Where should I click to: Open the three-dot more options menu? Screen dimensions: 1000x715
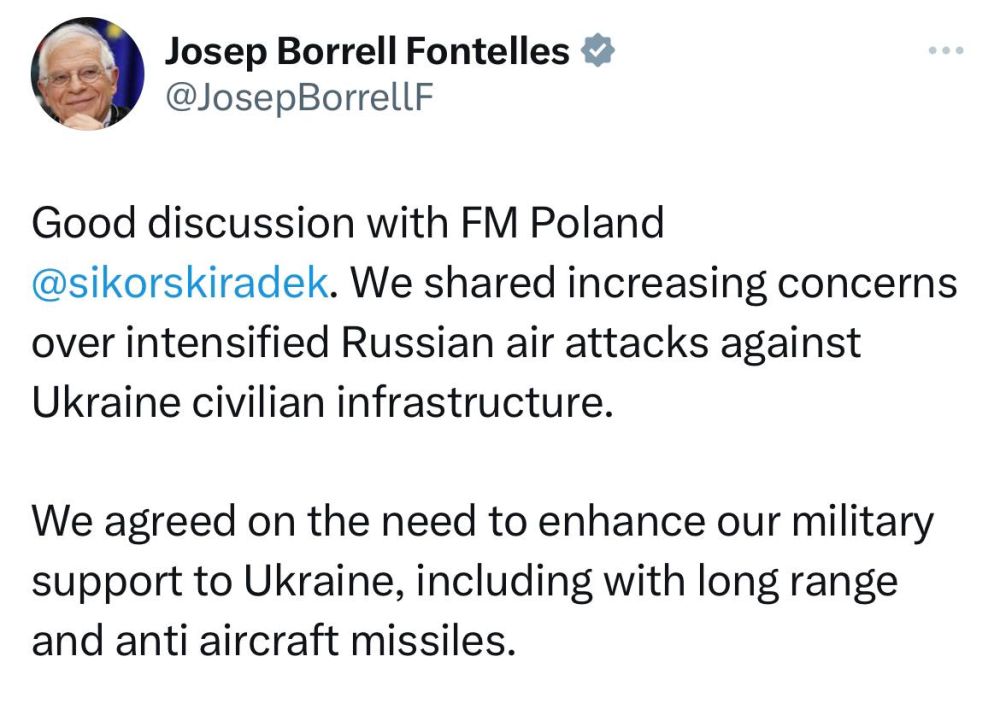click(x=945, y=50)
